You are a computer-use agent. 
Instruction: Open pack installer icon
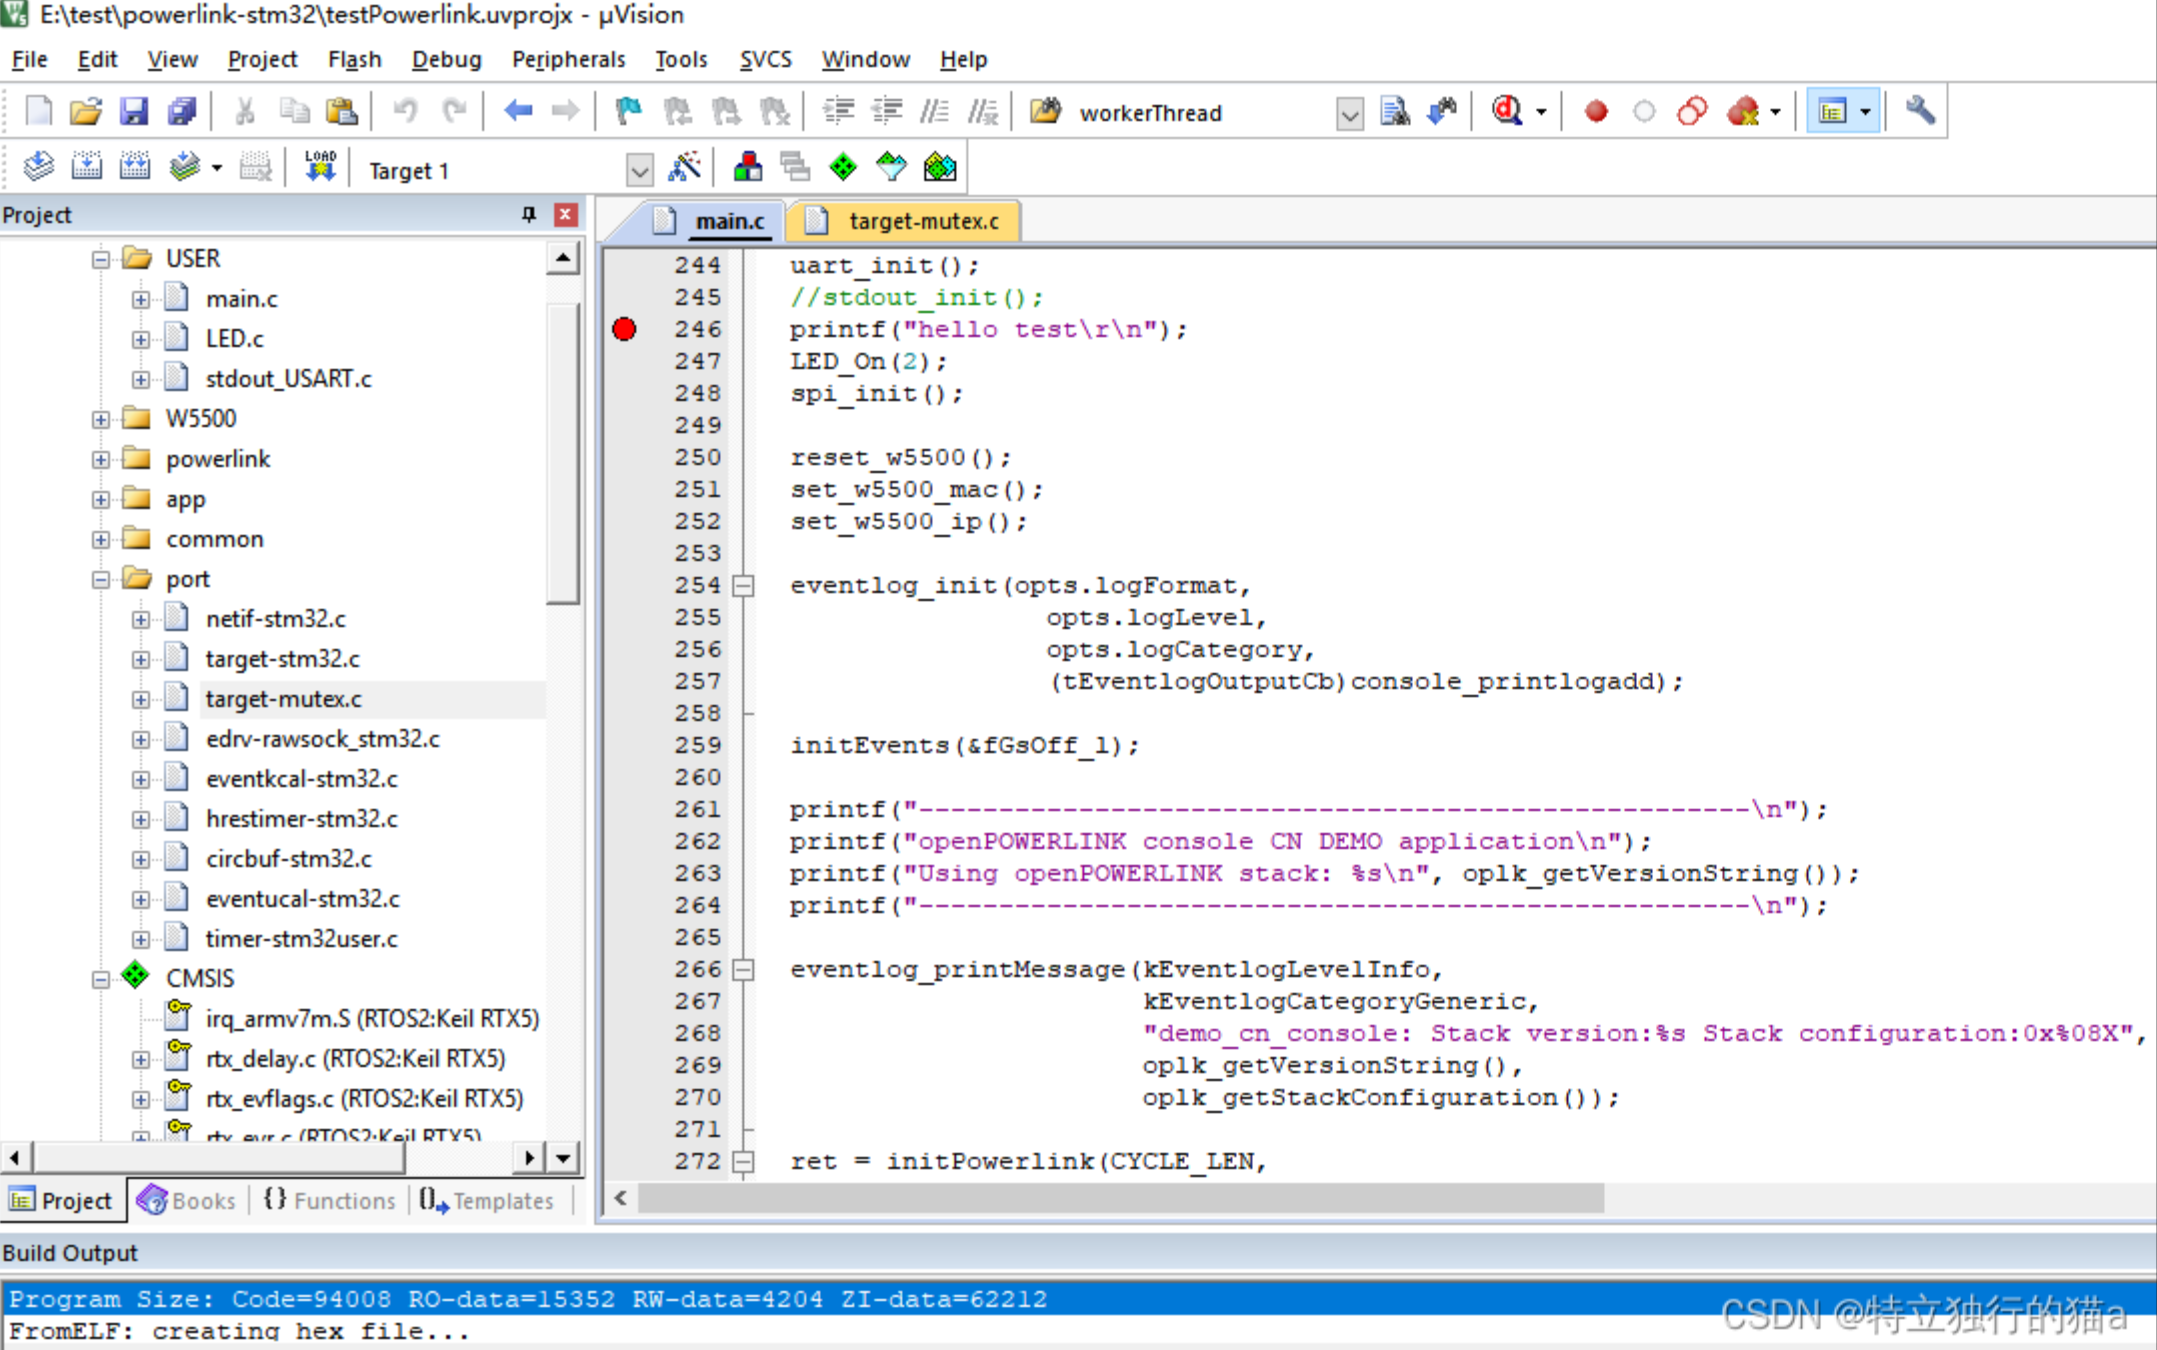(x=940, y=167)
